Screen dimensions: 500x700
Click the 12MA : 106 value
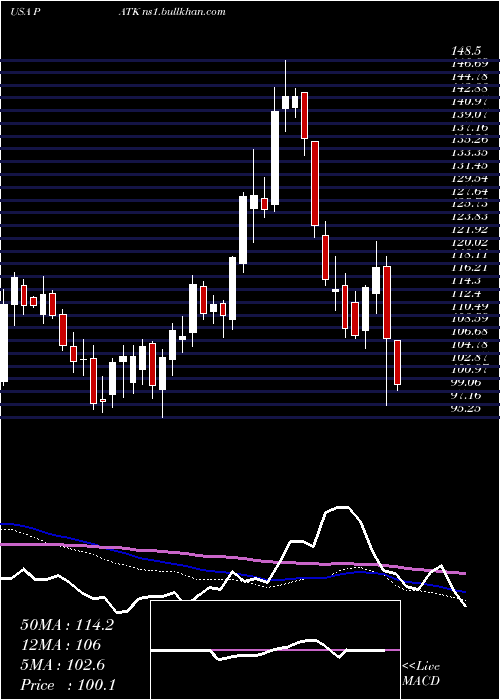(61, 645)
